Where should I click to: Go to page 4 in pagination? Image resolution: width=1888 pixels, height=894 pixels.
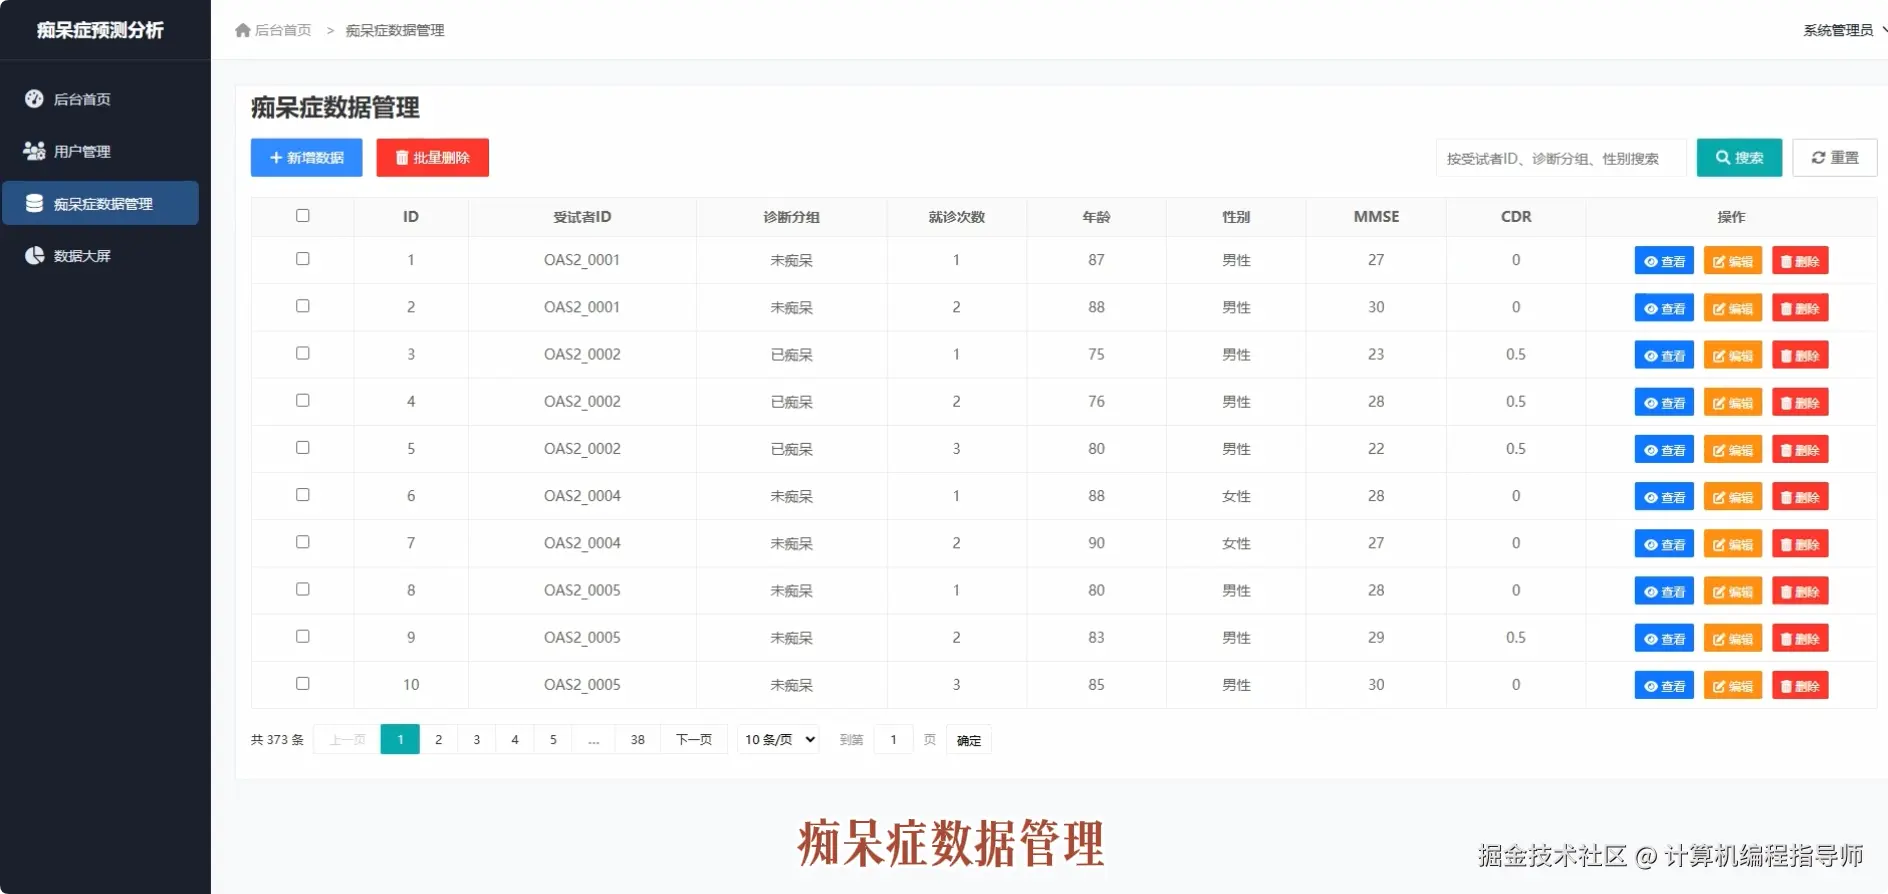click(x=514, y=739)
